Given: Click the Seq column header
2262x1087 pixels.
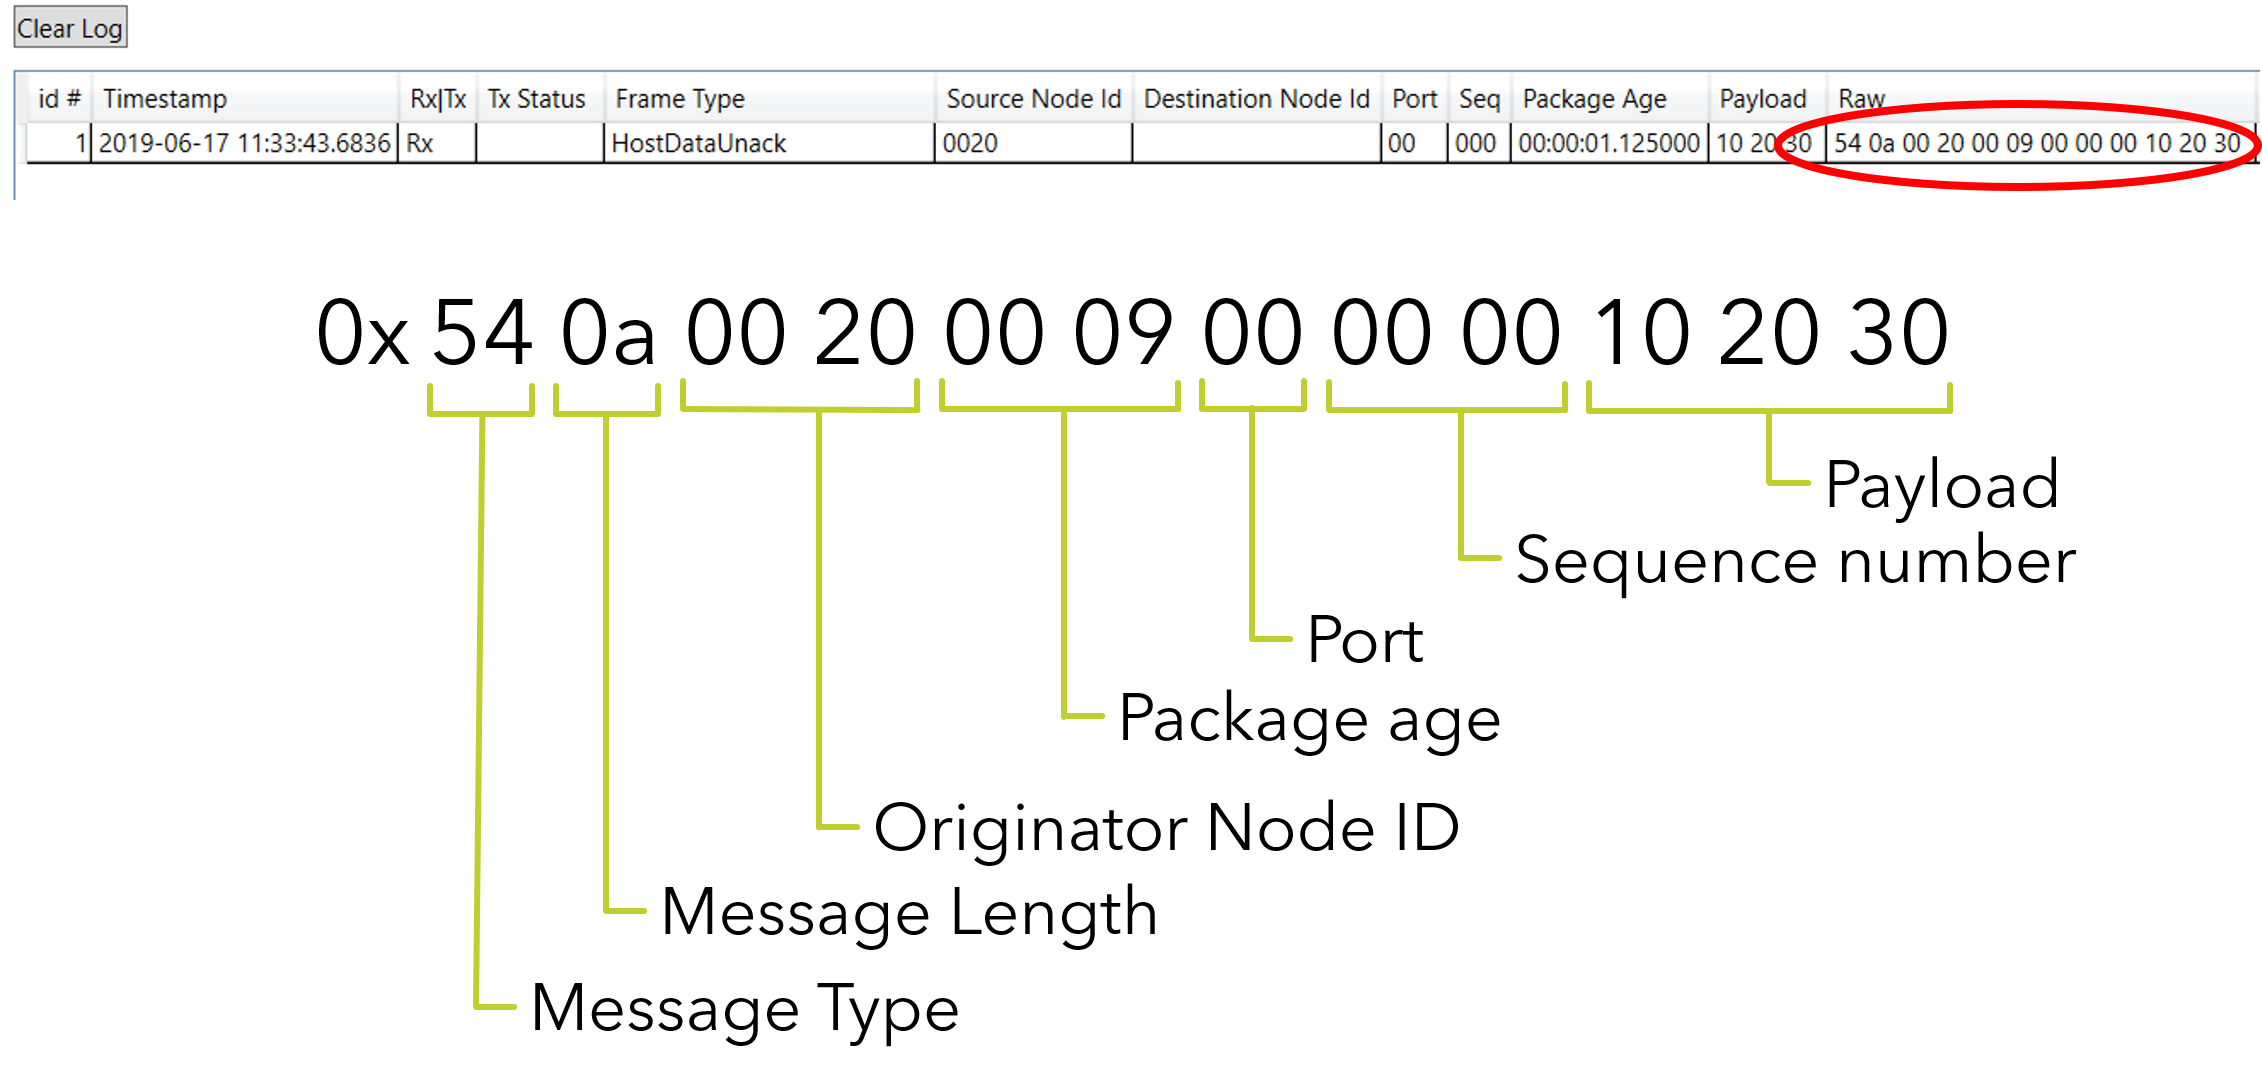Looking at the screenshot, I should pyautogui.click(x=1479, y=98).
